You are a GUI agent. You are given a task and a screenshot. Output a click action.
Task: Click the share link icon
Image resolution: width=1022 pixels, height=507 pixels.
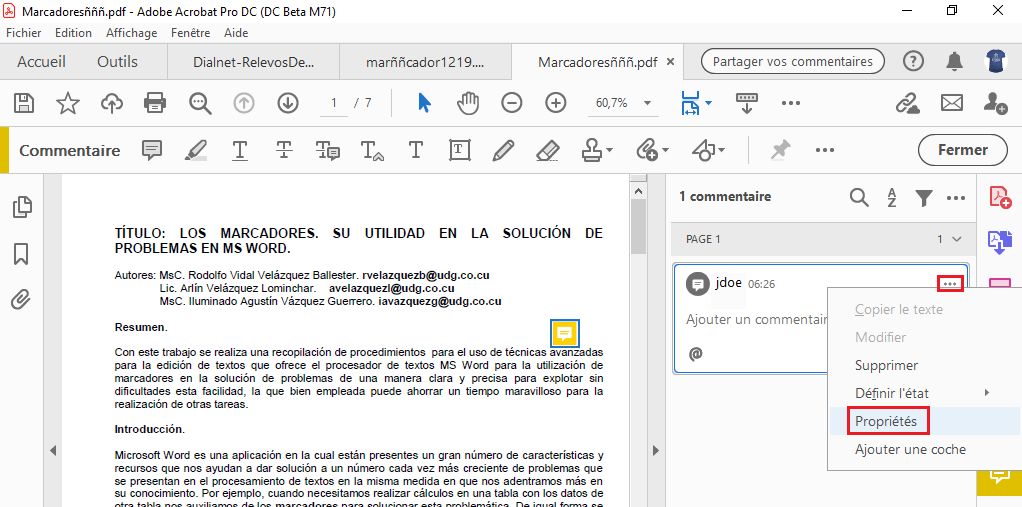point(907,103)
